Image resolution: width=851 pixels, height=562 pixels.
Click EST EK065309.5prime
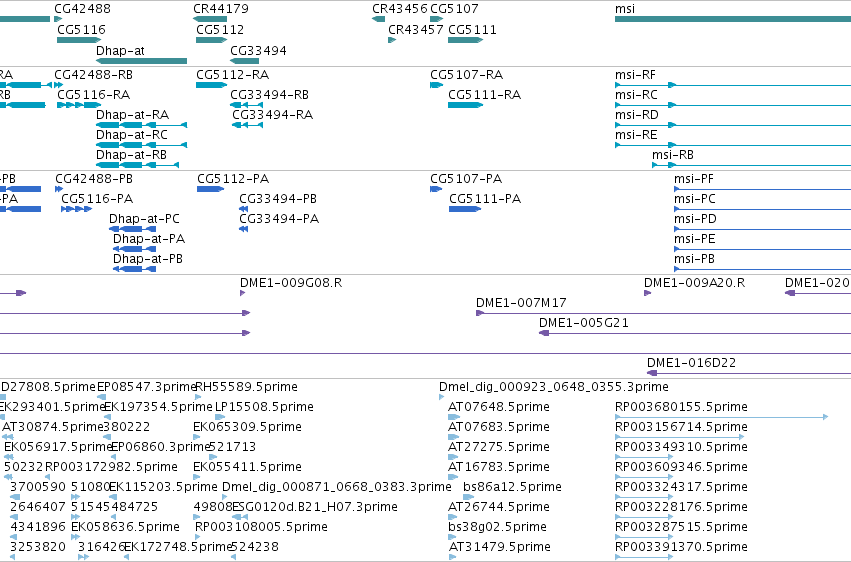pyautogui.click(x=197, y=437)
